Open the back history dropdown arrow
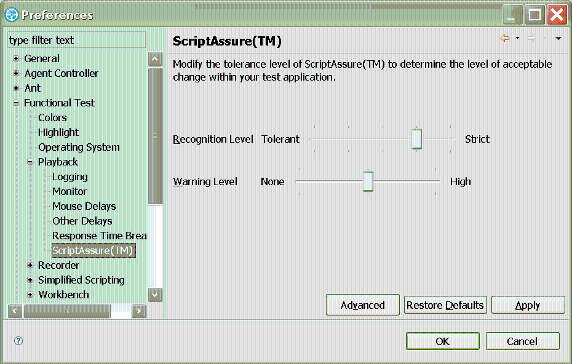The height and width of the screenshot is (364, 572). [517, 38]
